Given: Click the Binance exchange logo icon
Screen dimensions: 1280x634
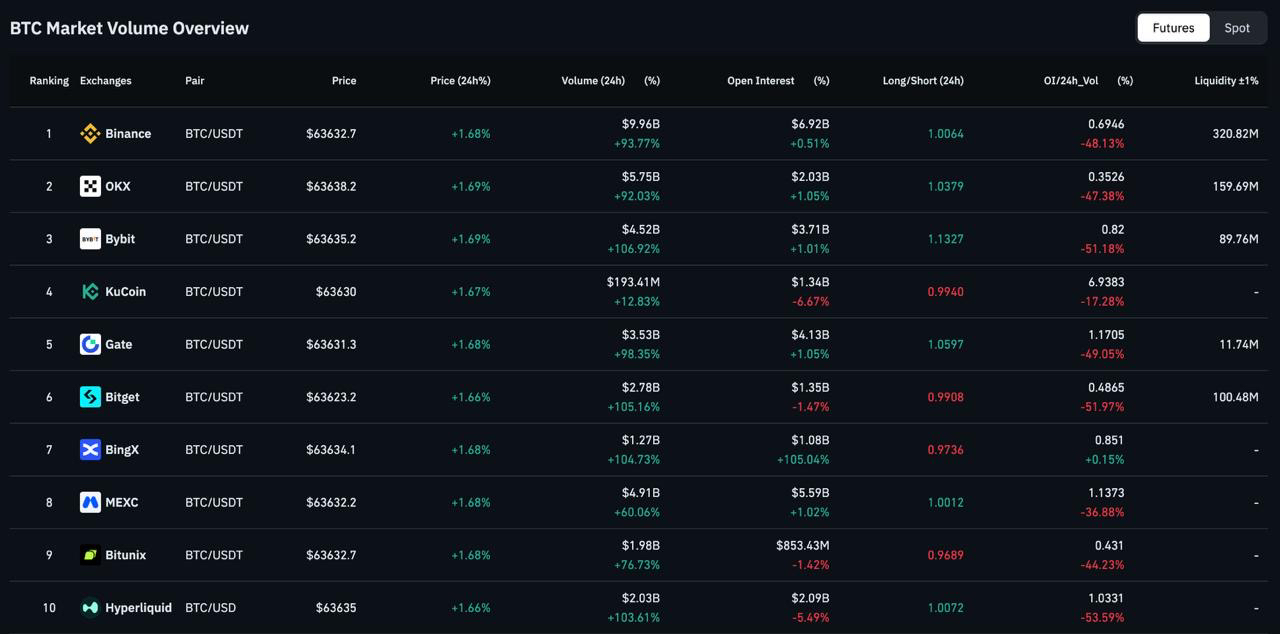Looking at the screenshot, I should 90,134.
